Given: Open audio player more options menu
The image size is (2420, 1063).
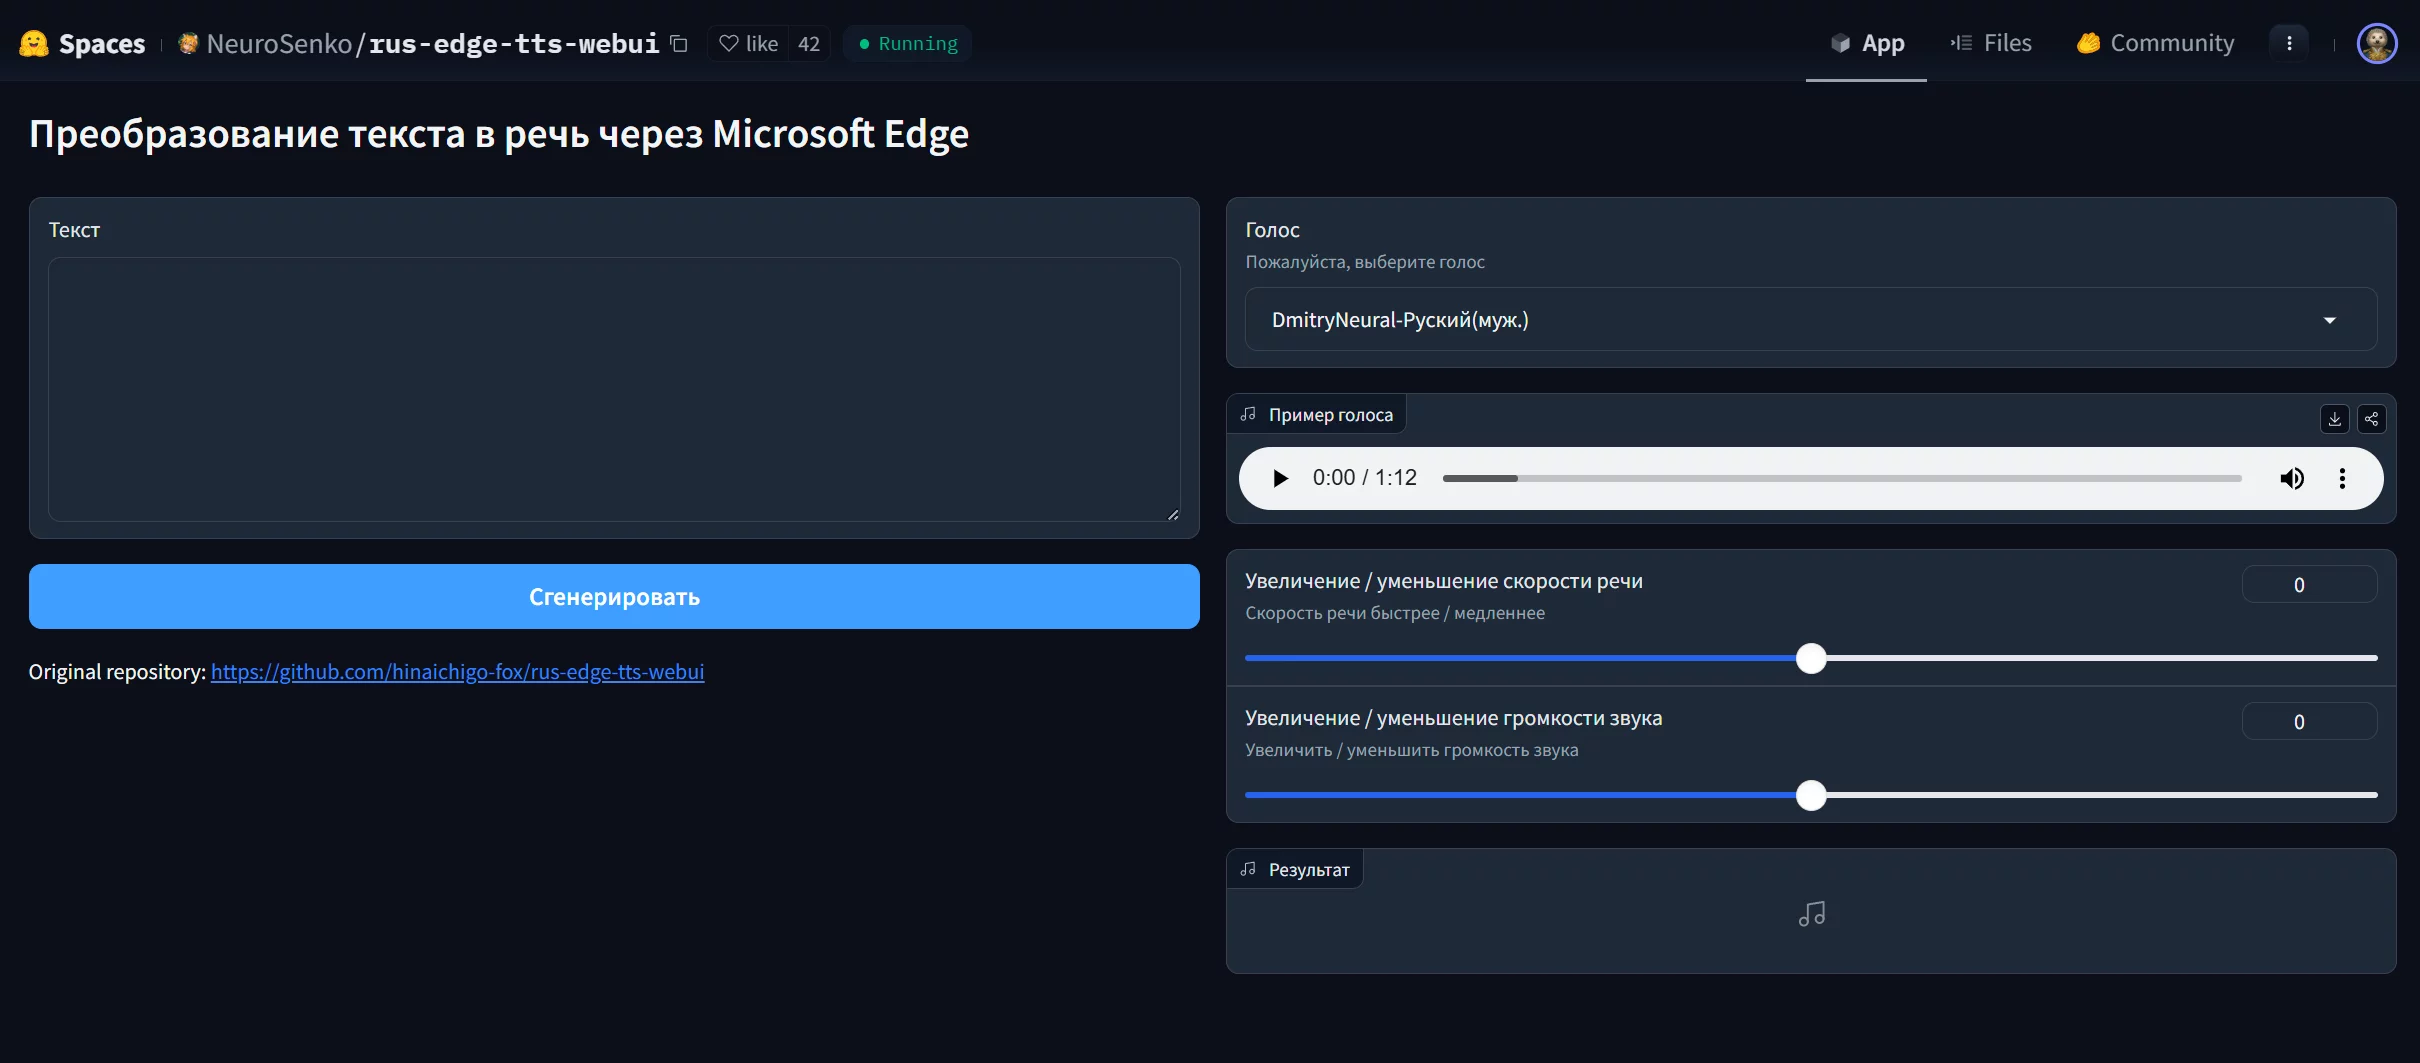Looking at the screenshot, I should click(2342, 478).
